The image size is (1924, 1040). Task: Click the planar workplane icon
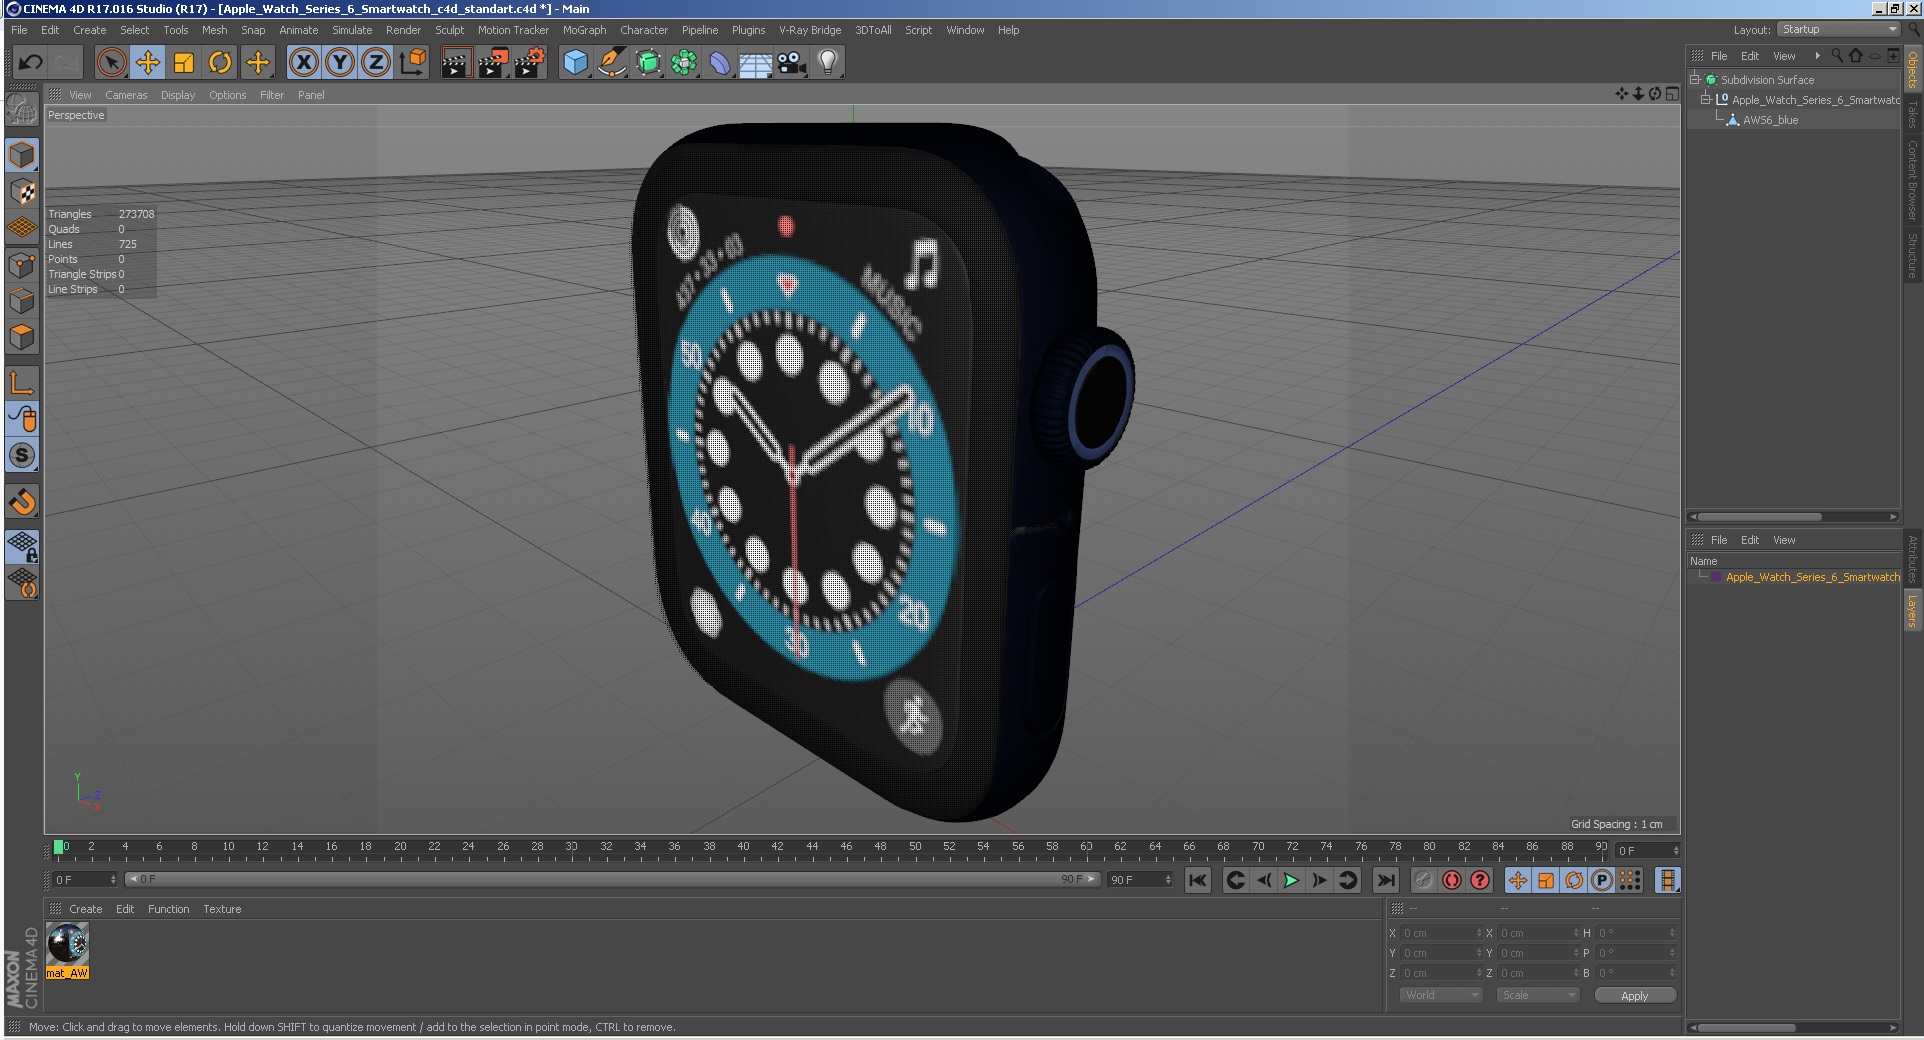coord(22,582)
